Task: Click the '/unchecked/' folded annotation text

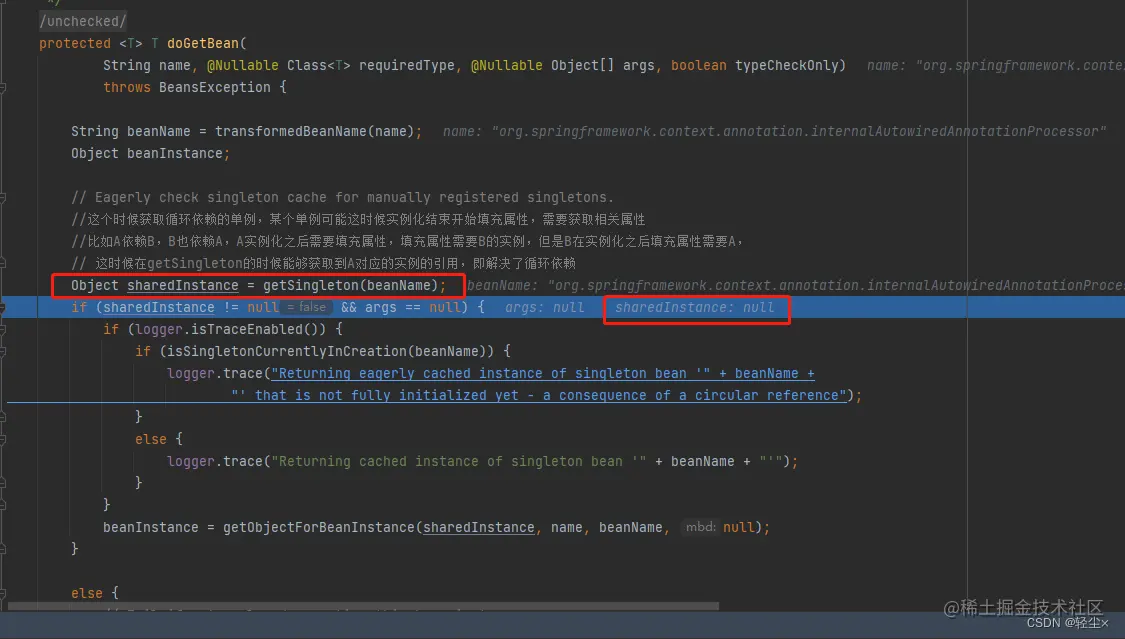Action: [83, 22]
